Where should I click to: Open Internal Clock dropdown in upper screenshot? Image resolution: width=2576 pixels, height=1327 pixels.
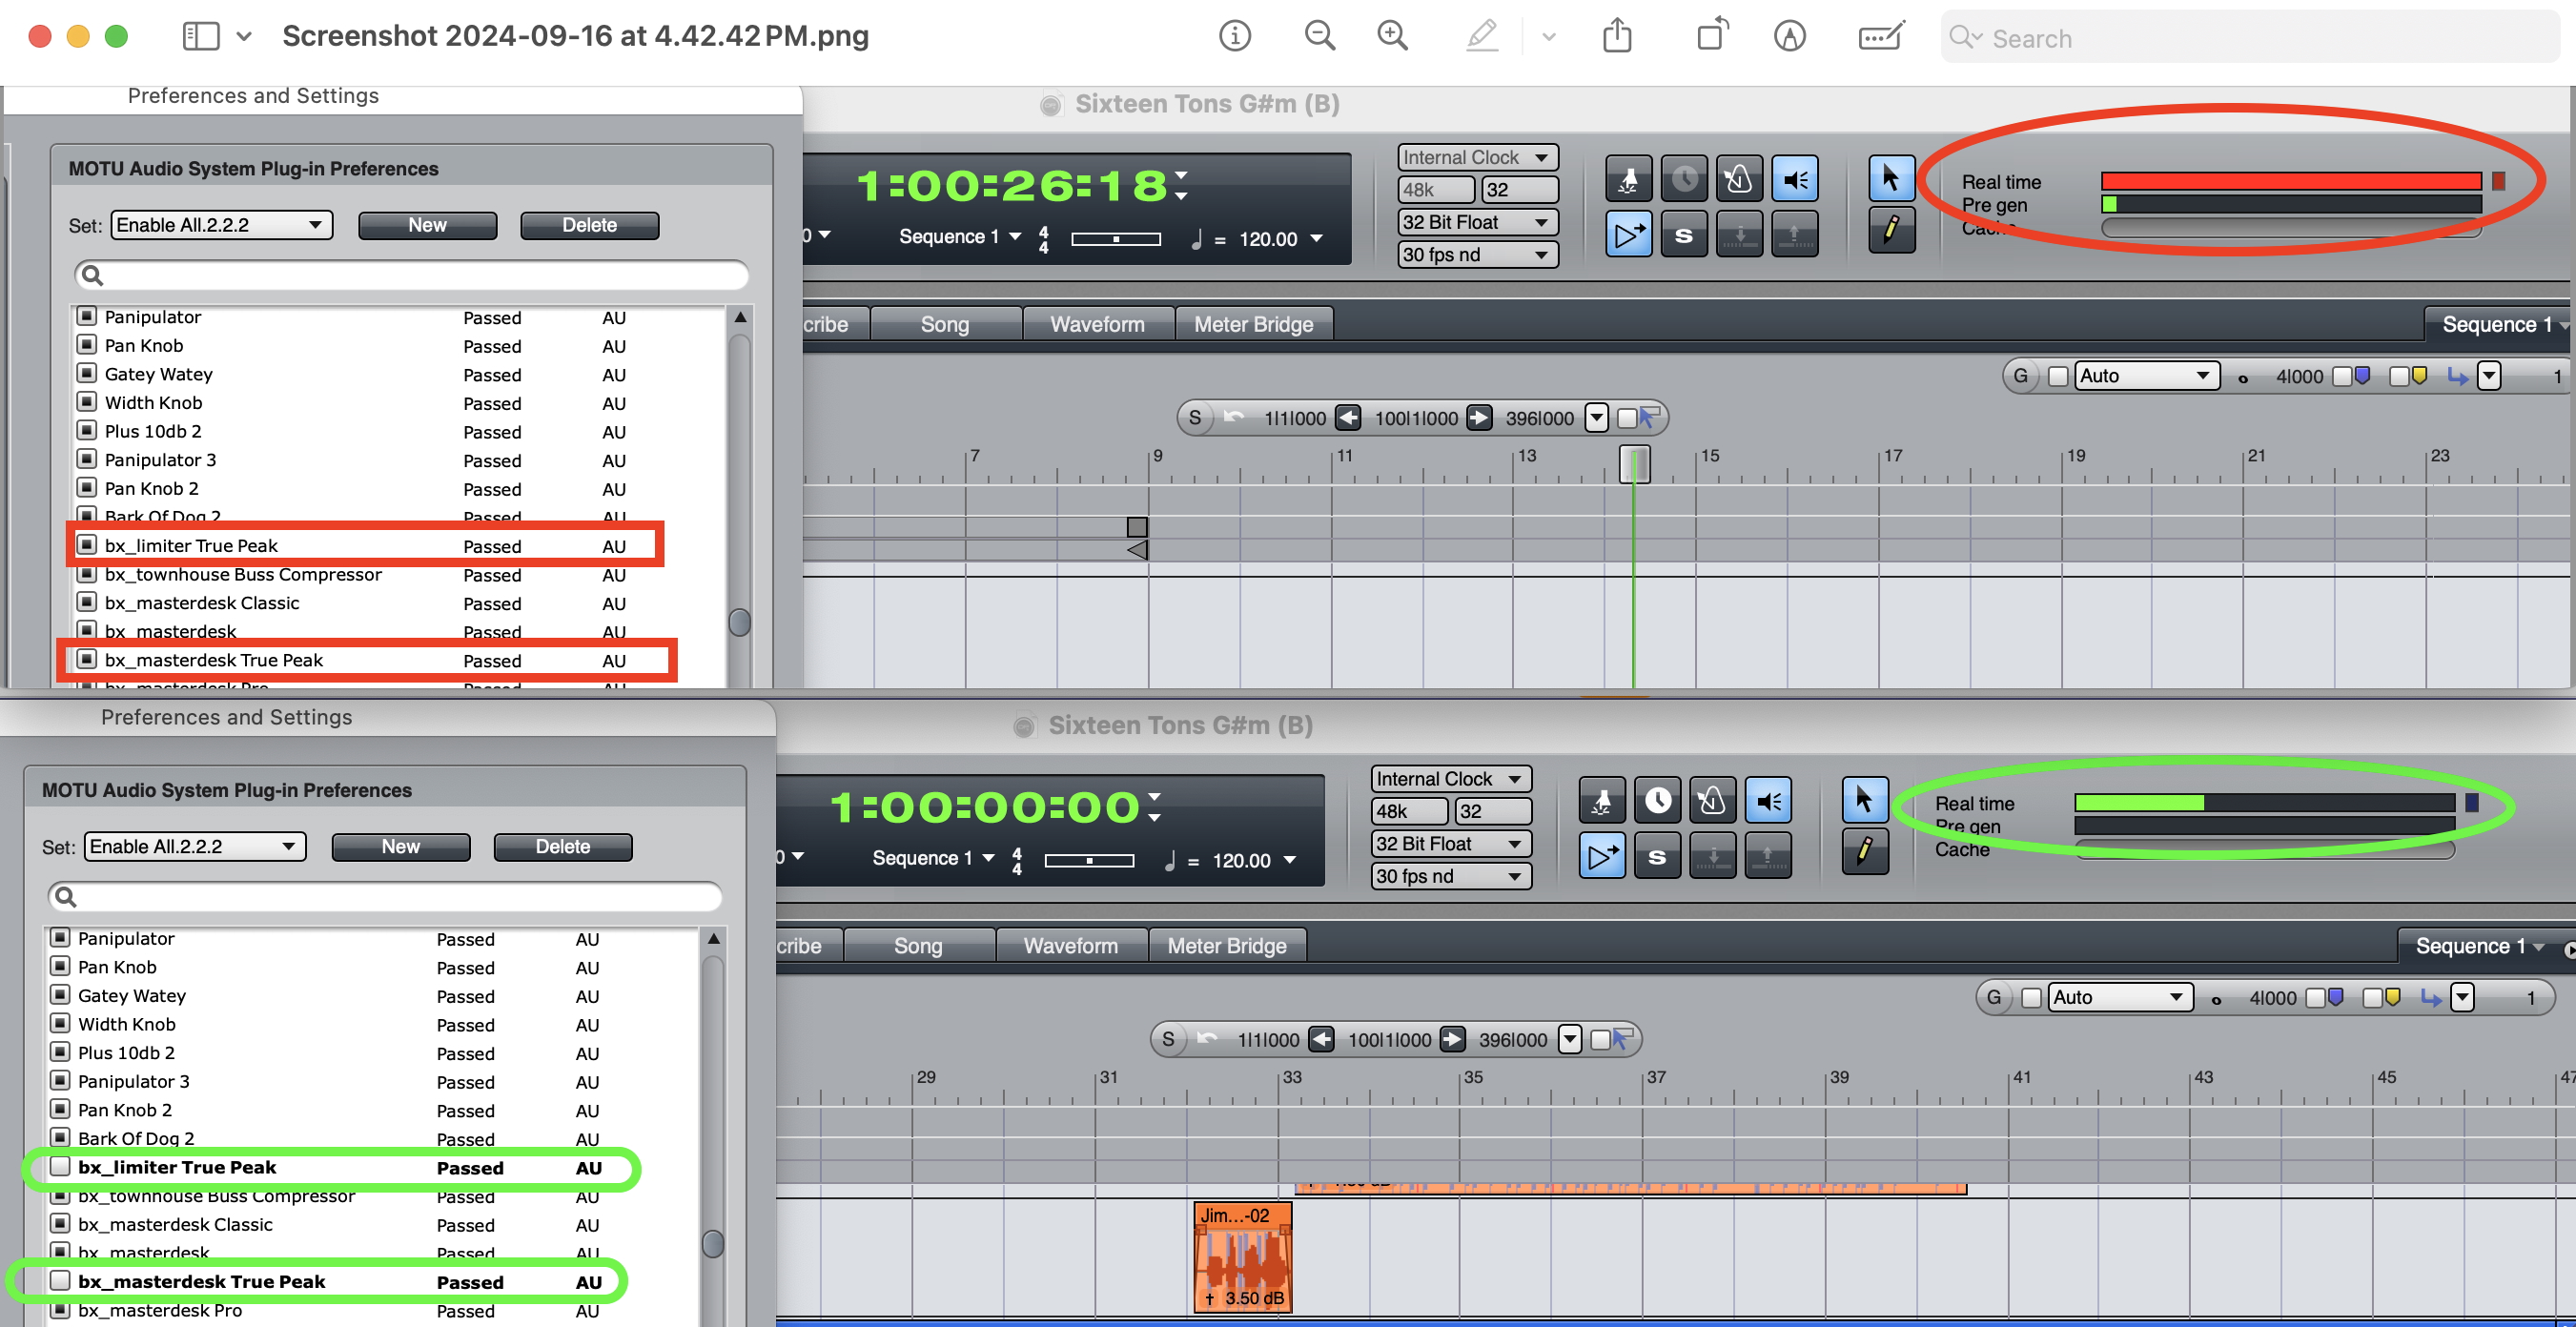[x=1478, y=157]
